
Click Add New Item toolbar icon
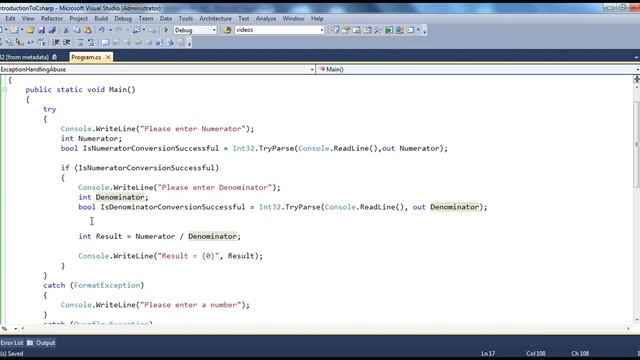(x=14, y=30)
